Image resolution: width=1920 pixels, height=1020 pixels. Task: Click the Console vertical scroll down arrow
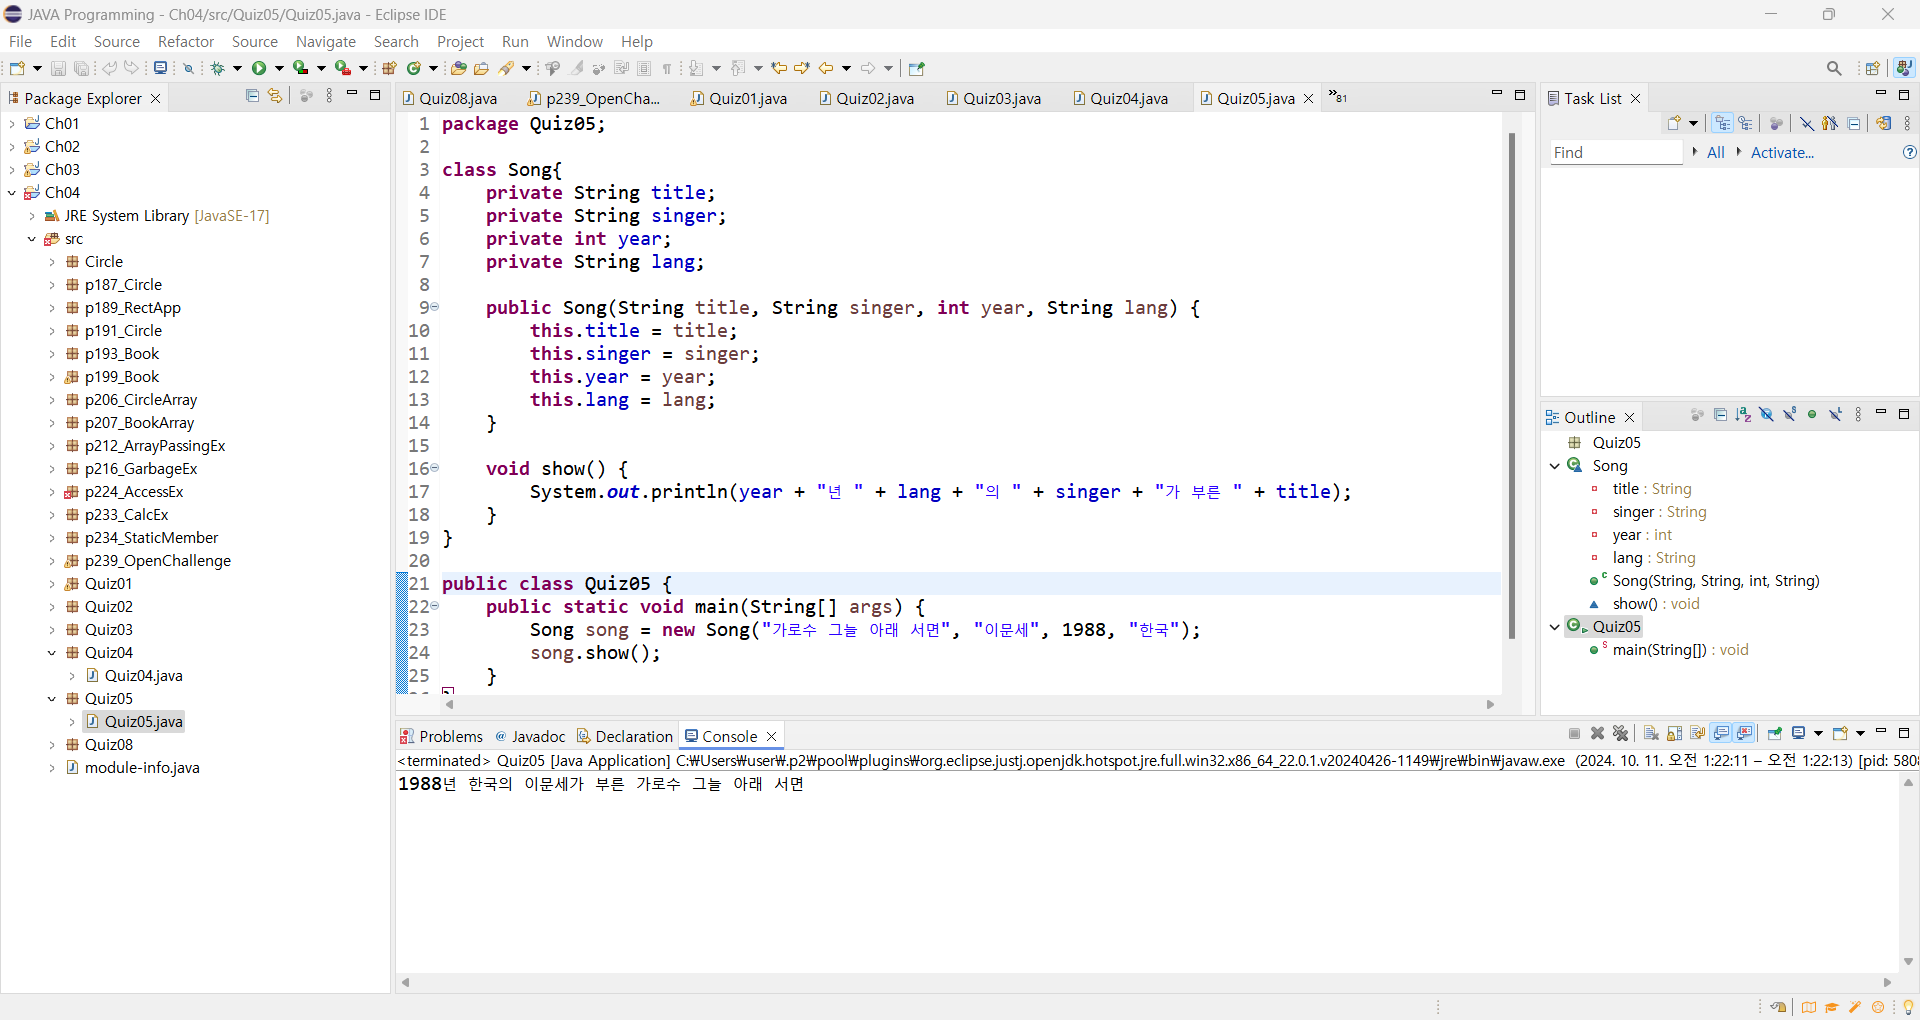tap(1908, 961)
